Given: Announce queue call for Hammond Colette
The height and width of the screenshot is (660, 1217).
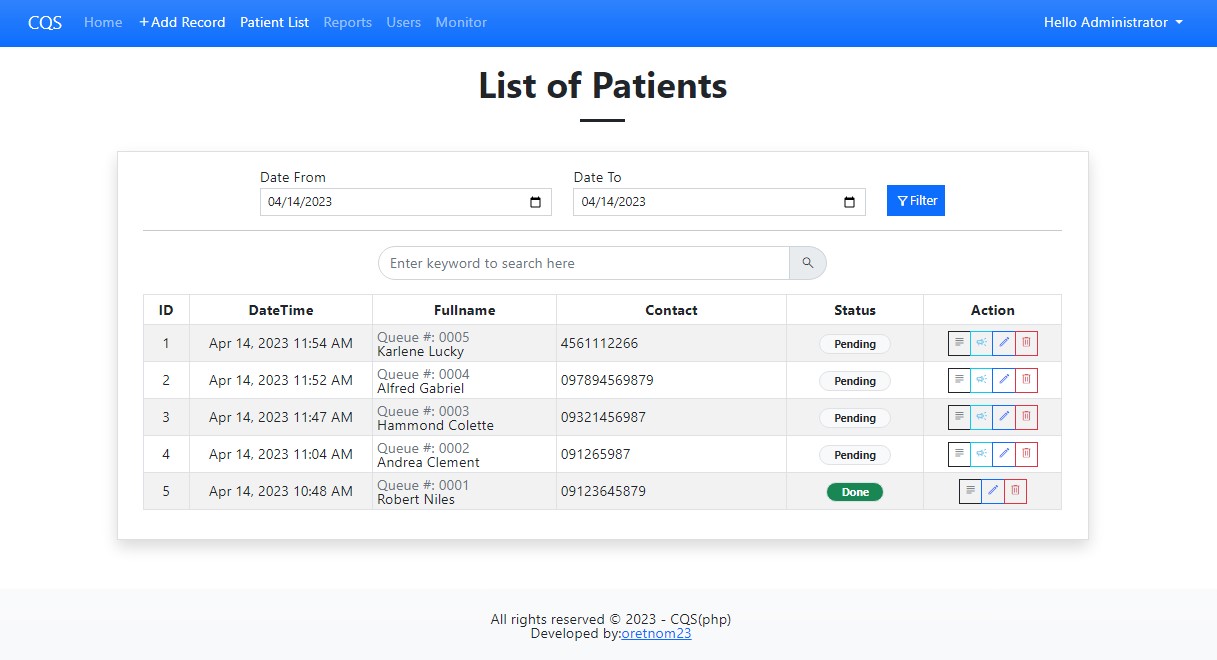Looking at the screenshot, I should (981, 417).
